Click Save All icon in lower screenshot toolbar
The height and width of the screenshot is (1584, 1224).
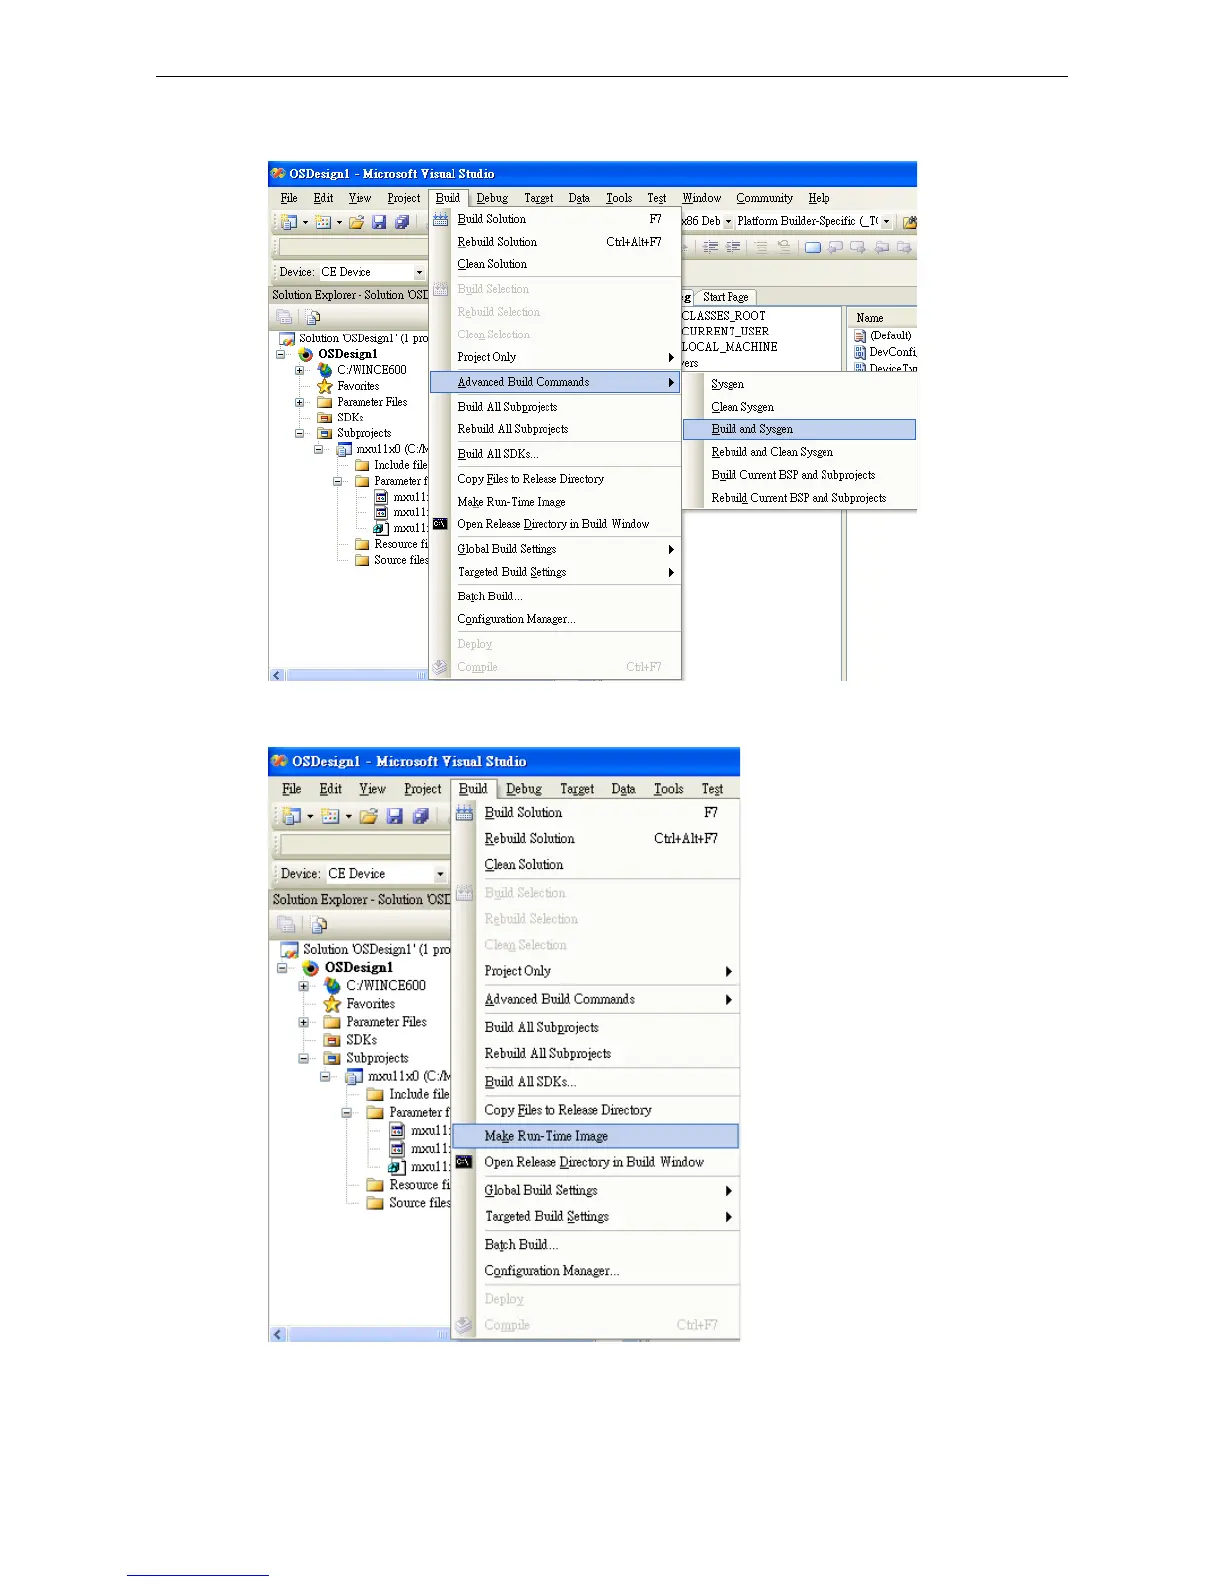pos(421,817)
